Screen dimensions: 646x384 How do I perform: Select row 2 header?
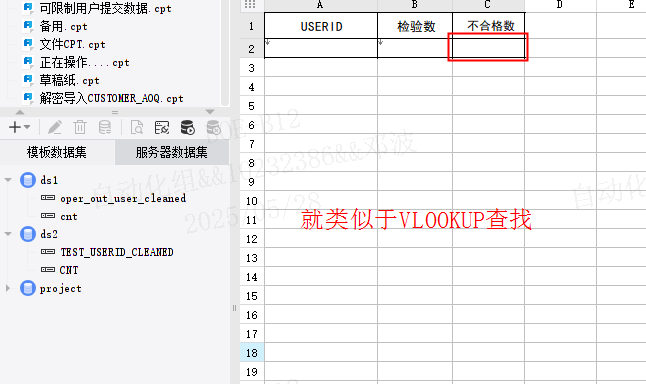pyautogui.click(x=252, y=49)
